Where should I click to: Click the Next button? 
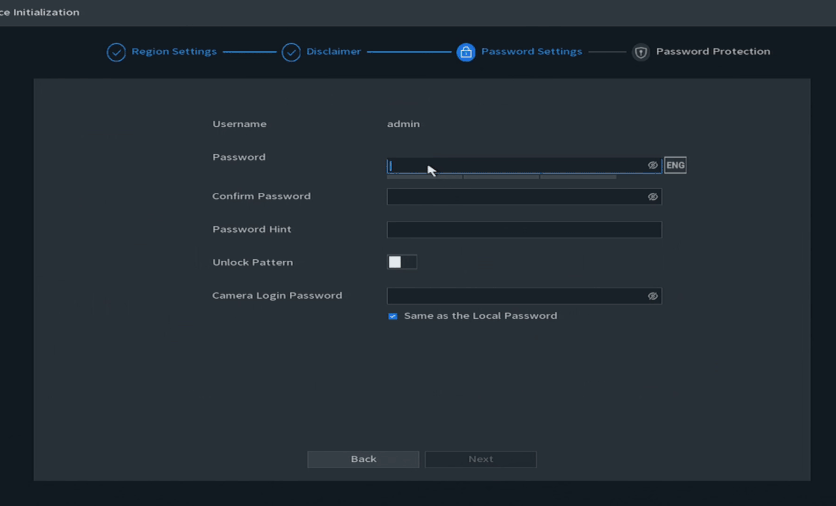[481, 459]
